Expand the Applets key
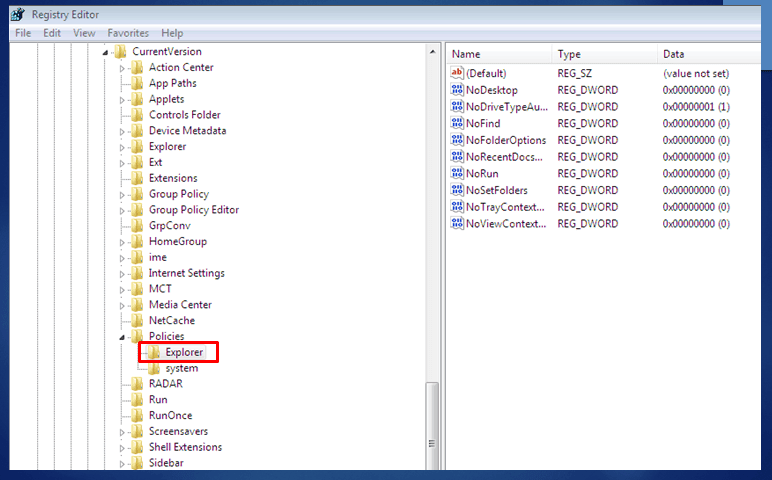The height and width of the screenshot is (480, 772). click(x=122, y=100)
